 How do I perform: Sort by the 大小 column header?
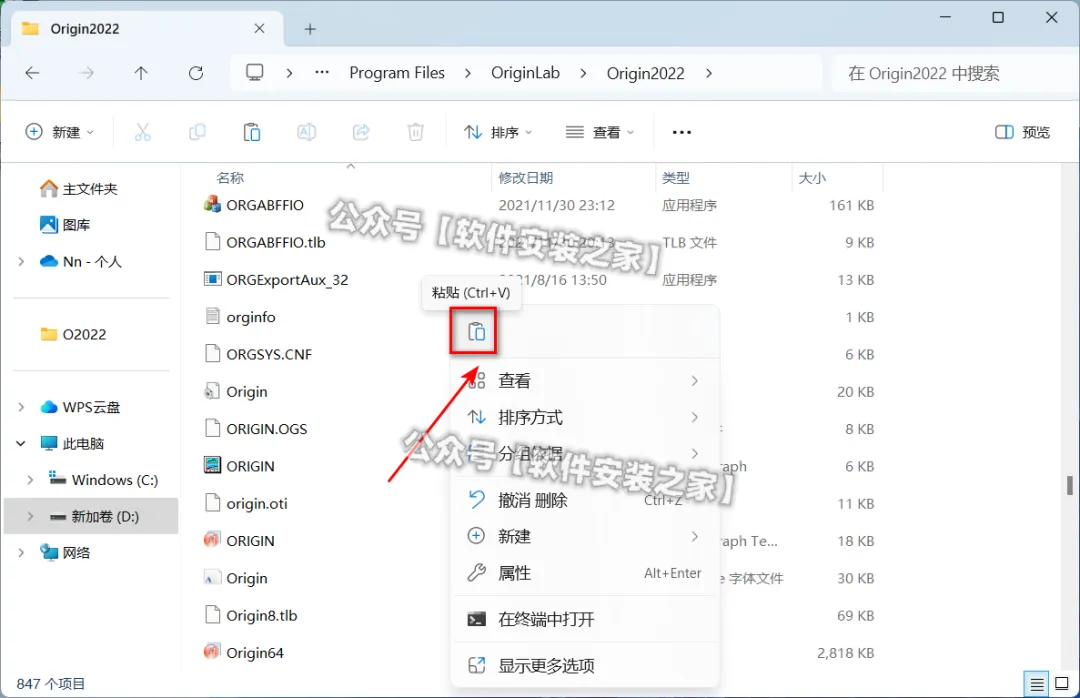pyautogui.click(x=811, y=178)
